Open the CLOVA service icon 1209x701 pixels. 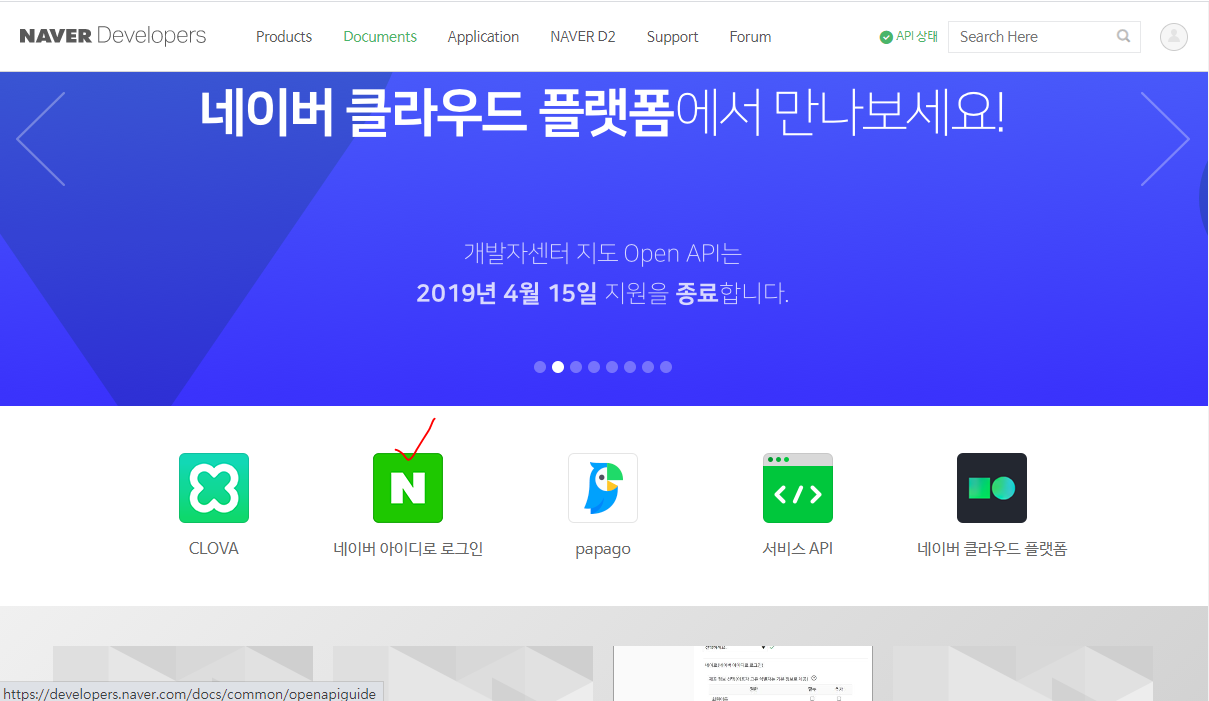coord(214,488)
